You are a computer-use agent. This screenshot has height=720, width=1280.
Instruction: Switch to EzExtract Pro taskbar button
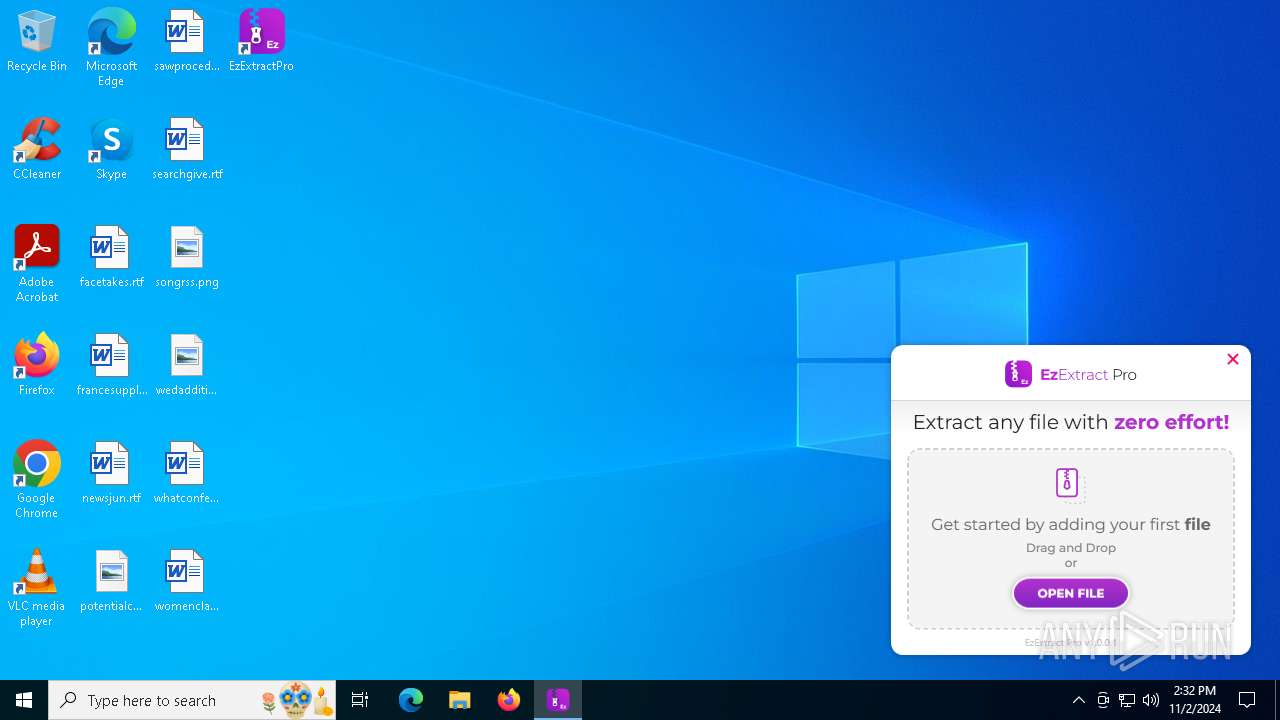click(558, 700)
